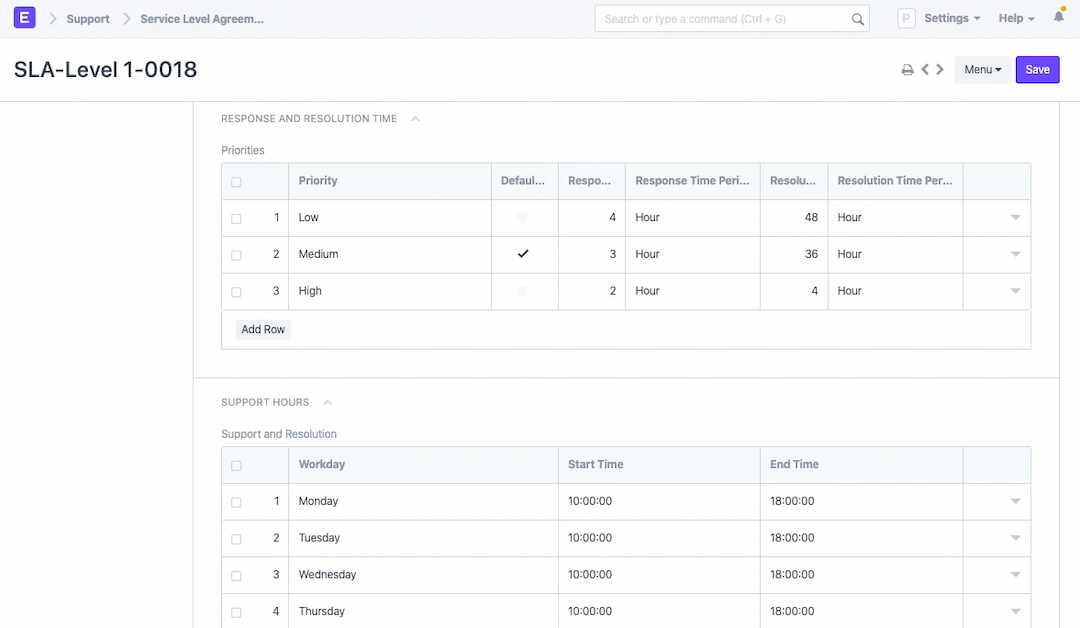
Task: Toggle select-all checkbox in Priorities table
Action: [236, 182]
